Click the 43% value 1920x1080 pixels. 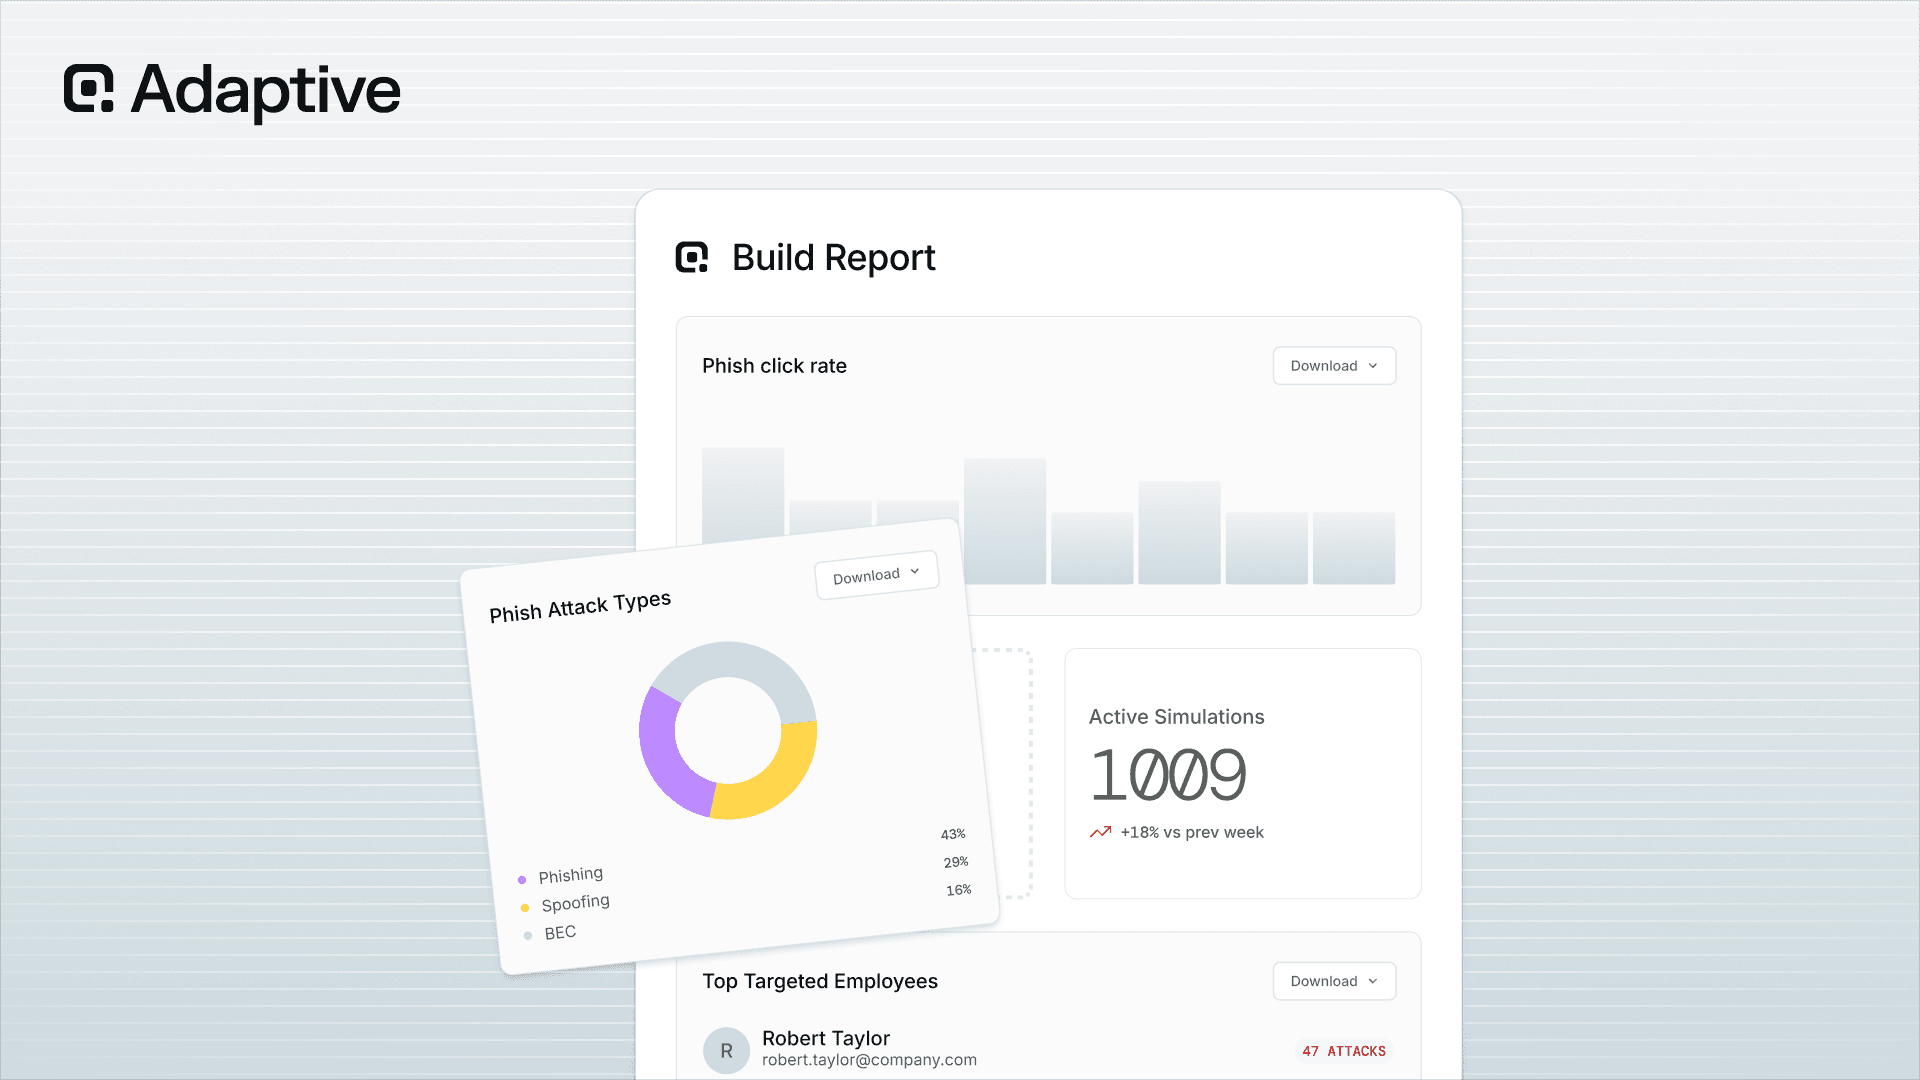point(953,834)
